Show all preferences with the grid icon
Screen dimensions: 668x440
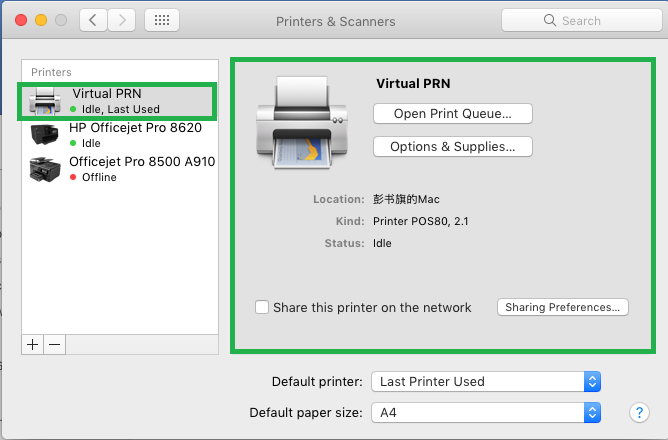pos(162,20)
